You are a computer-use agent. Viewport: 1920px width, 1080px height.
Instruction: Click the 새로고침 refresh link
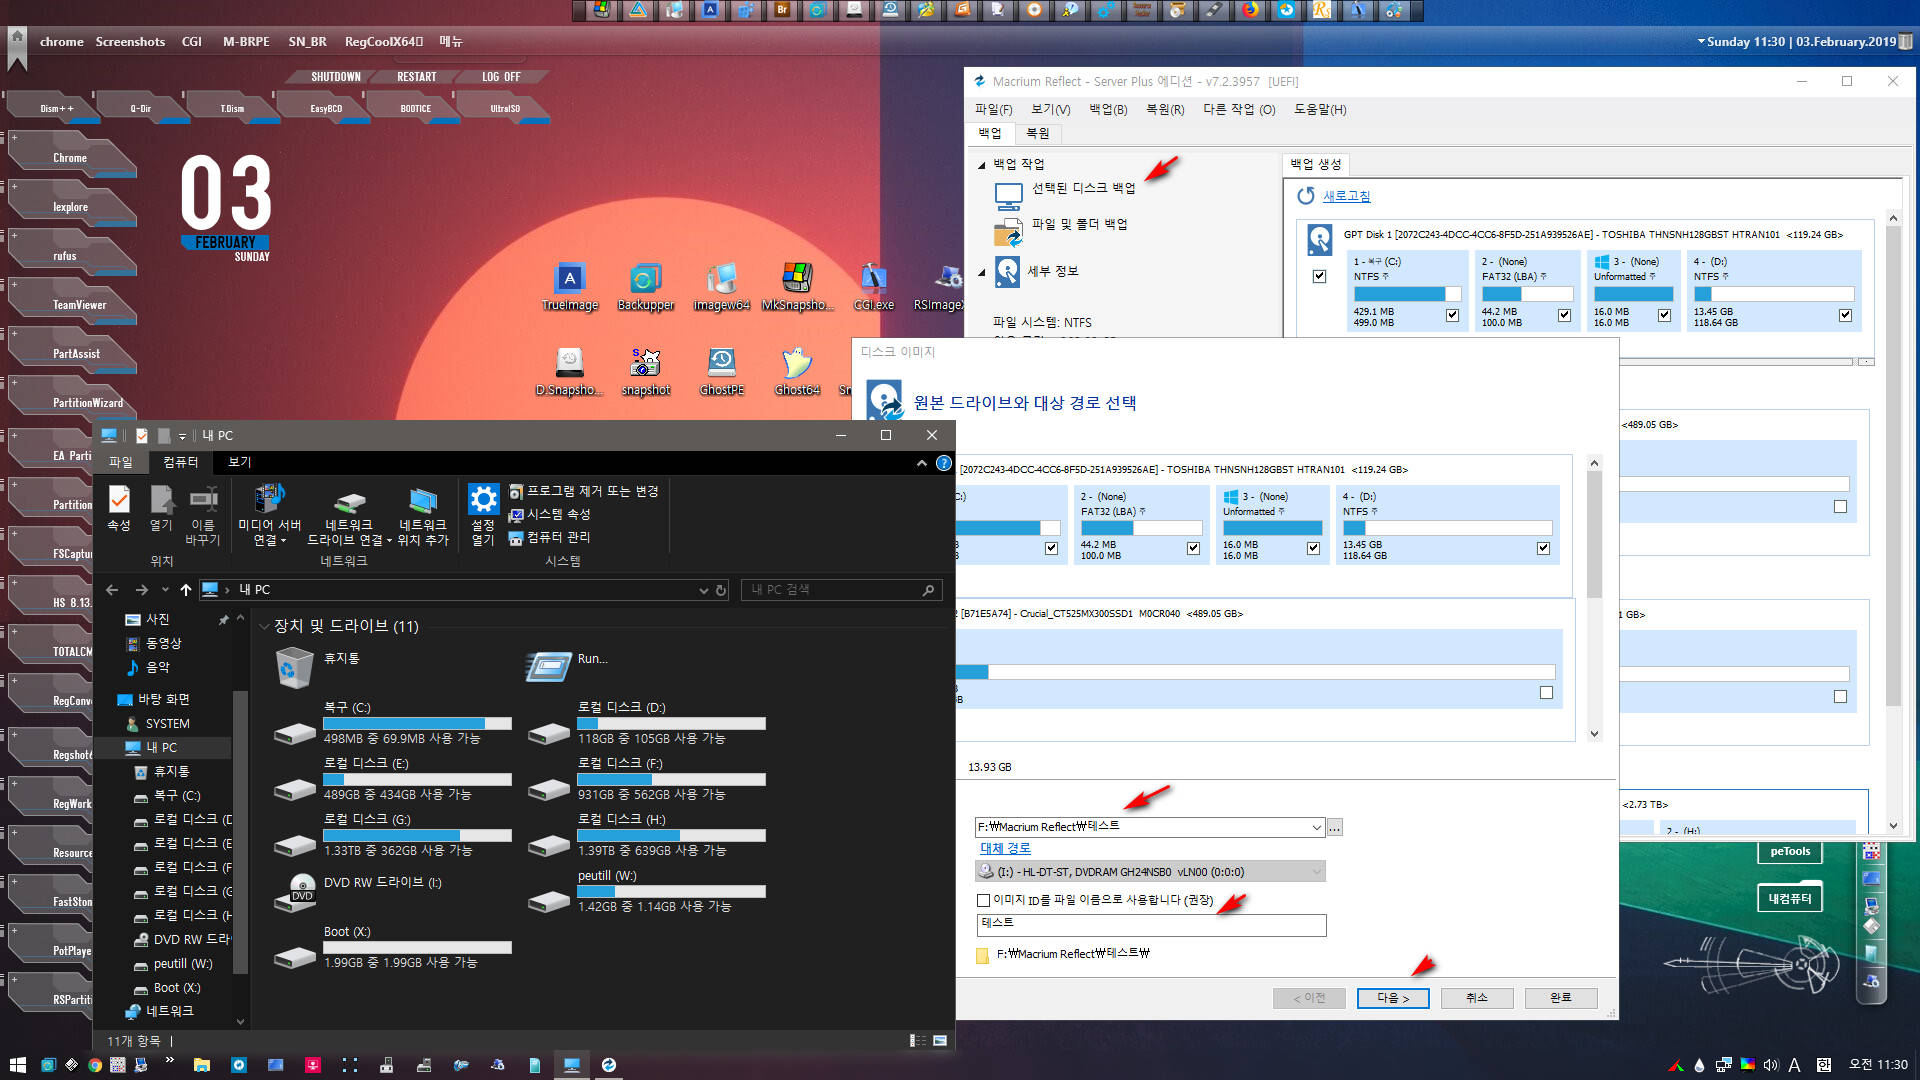click(x=1346, y=196)
